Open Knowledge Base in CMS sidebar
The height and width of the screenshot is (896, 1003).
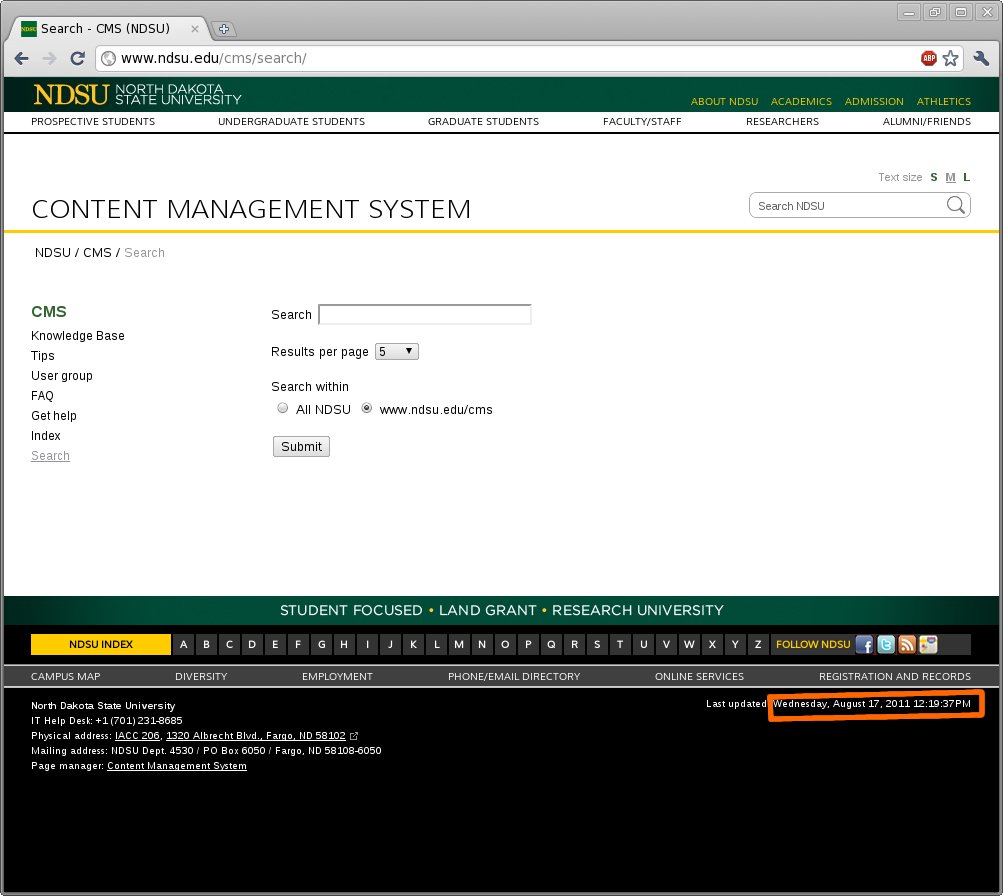pos(78,336)
